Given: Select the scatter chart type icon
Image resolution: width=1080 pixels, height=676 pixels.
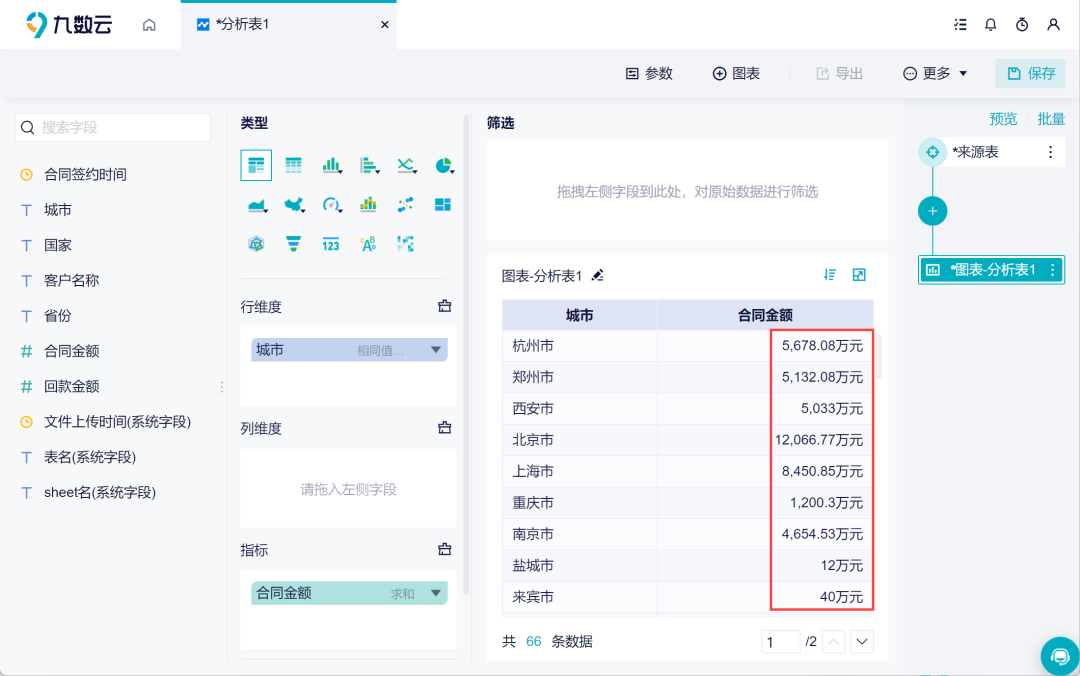Looking at the screenshot, I should [x=404, y=204].
